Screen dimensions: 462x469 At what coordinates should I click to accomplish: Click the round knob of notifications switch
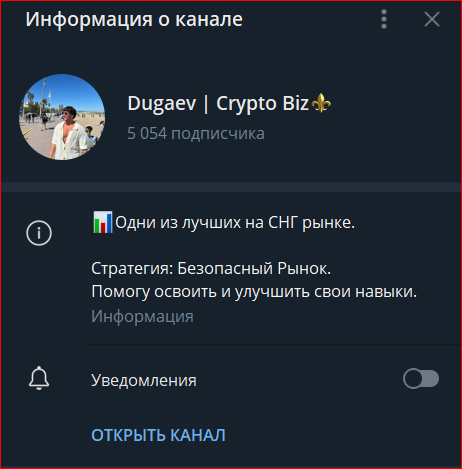tap(413, 379)
